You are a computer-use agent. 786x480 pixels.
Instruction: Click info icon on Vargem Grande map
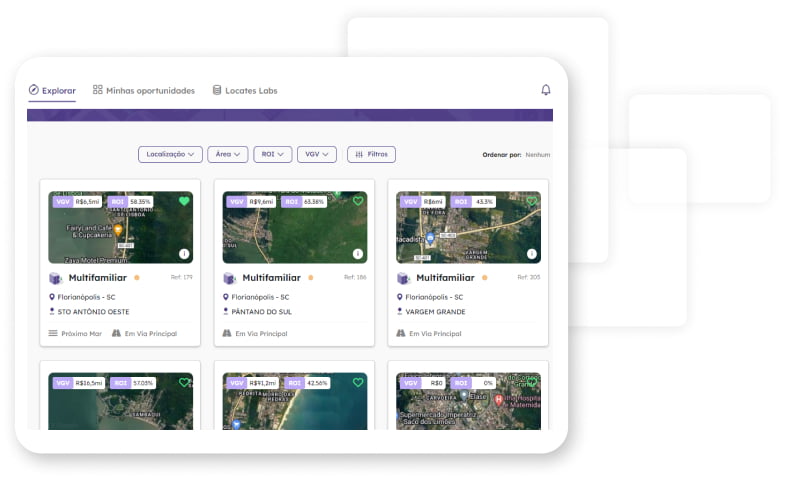click(532, 254)
